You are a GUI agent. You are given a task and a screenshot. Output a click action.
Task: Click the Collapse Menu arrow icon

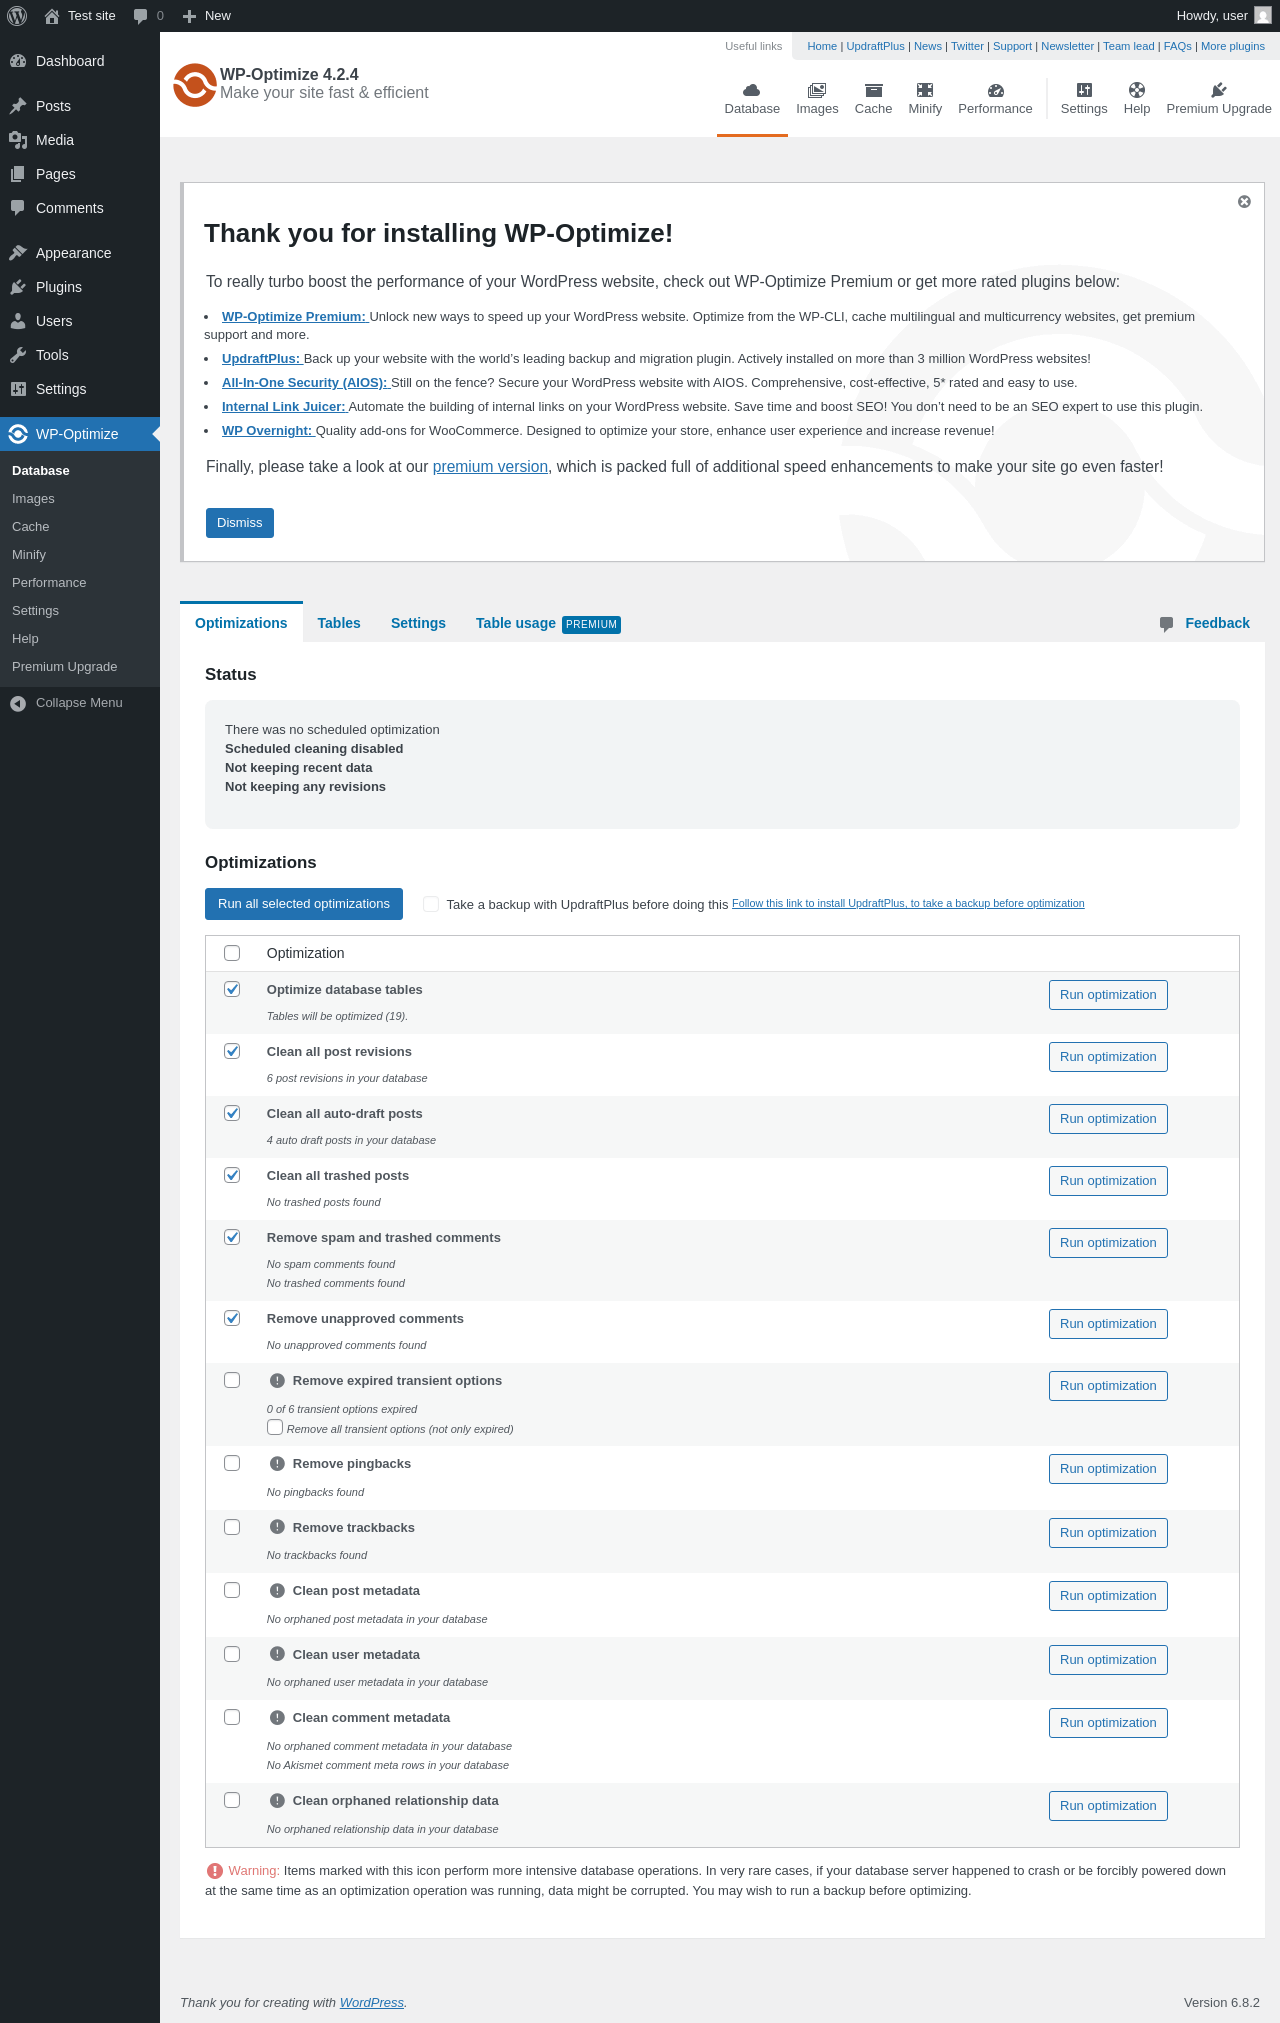[x=18, y=703]
